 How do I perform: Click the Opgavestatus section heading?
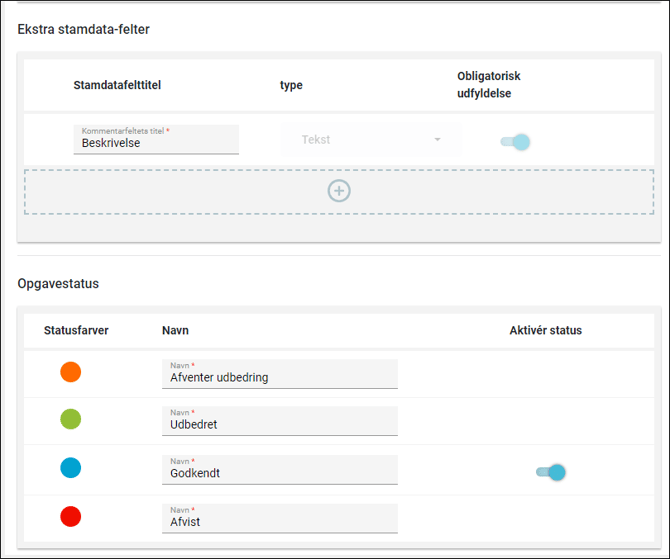58,284
